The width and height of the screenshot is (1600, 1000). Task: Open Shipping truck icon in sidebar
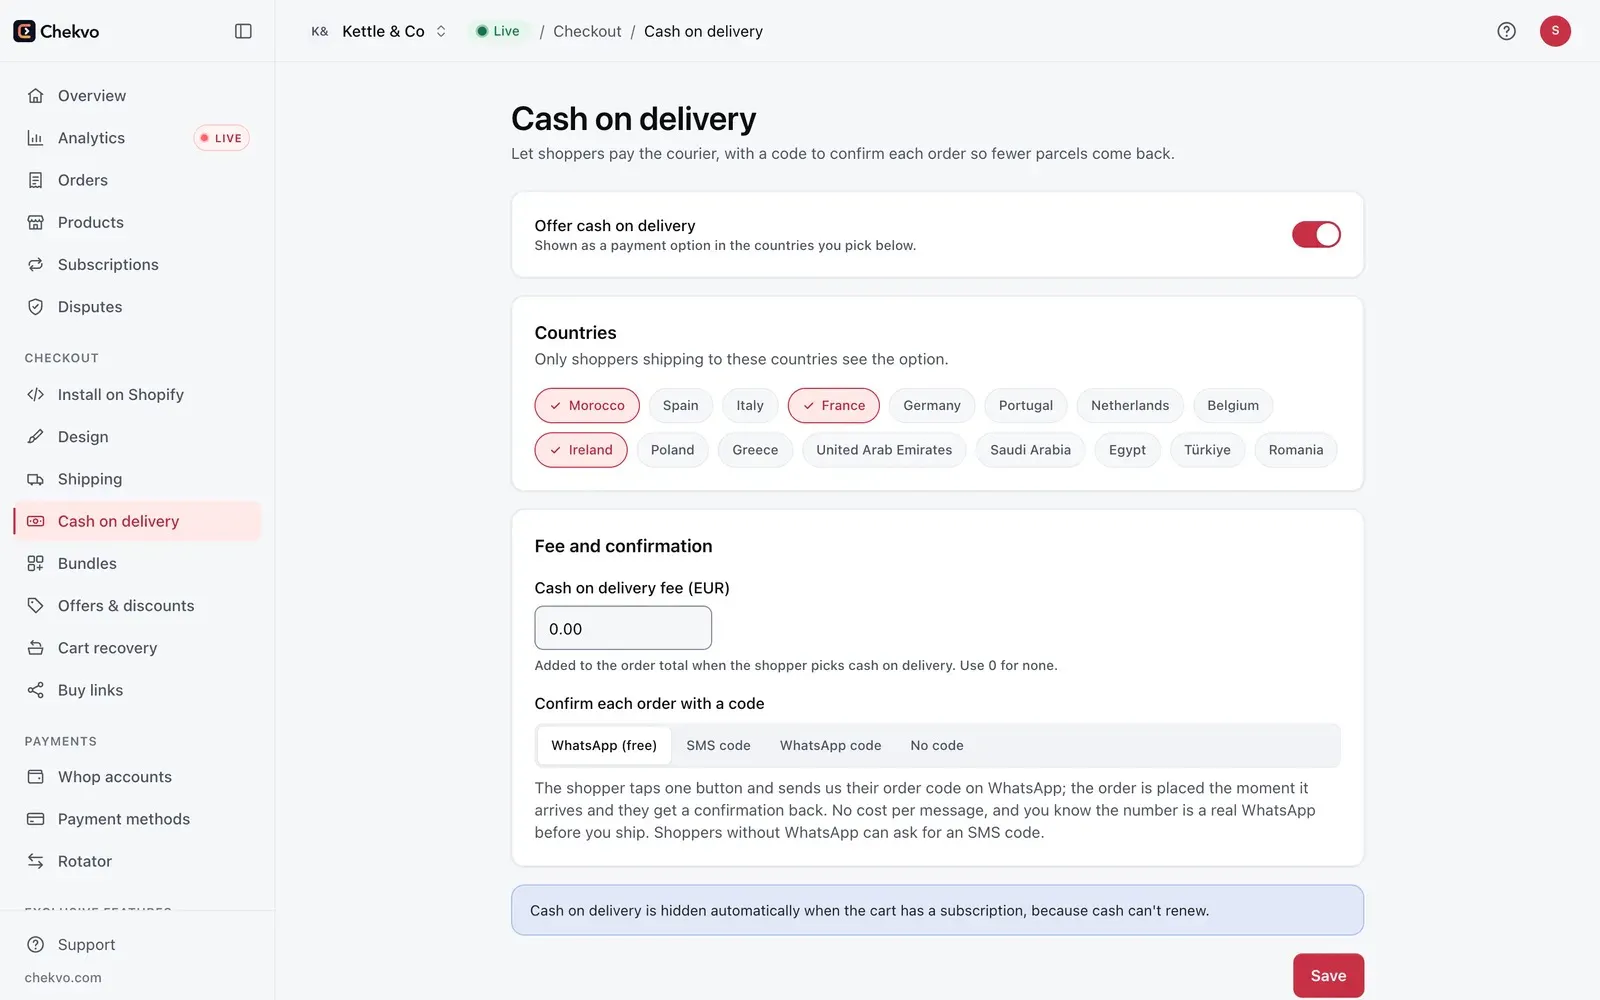click(x=35, y=479)
